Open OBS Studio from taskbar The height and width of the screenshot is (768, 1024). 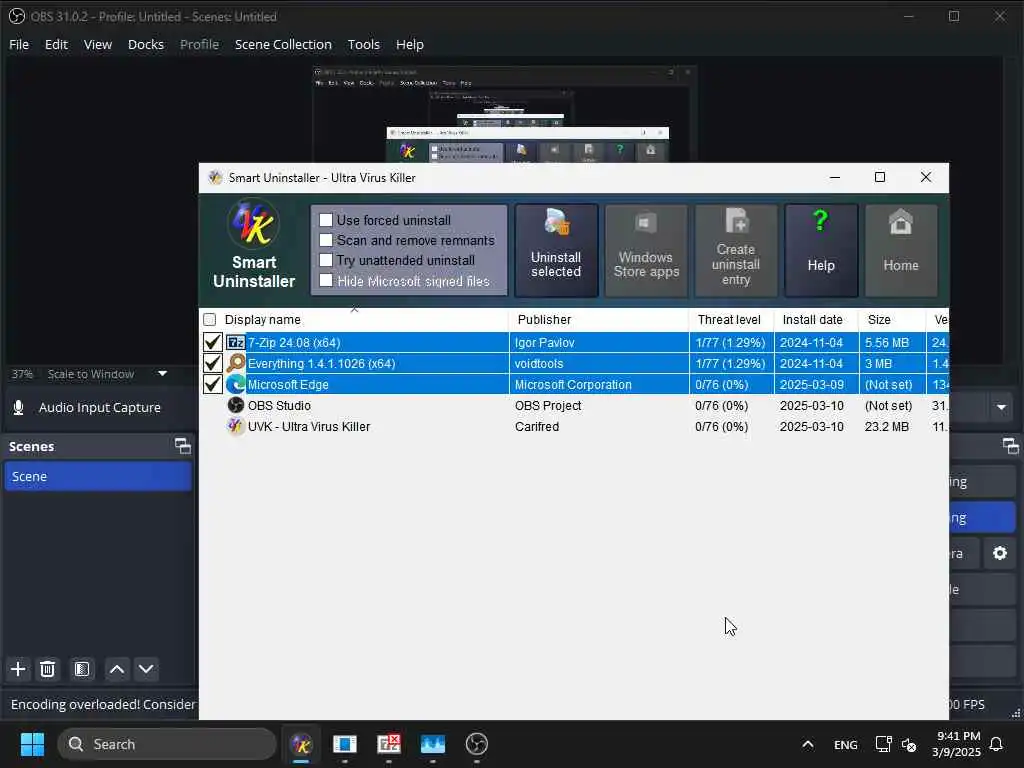point(477,744)
